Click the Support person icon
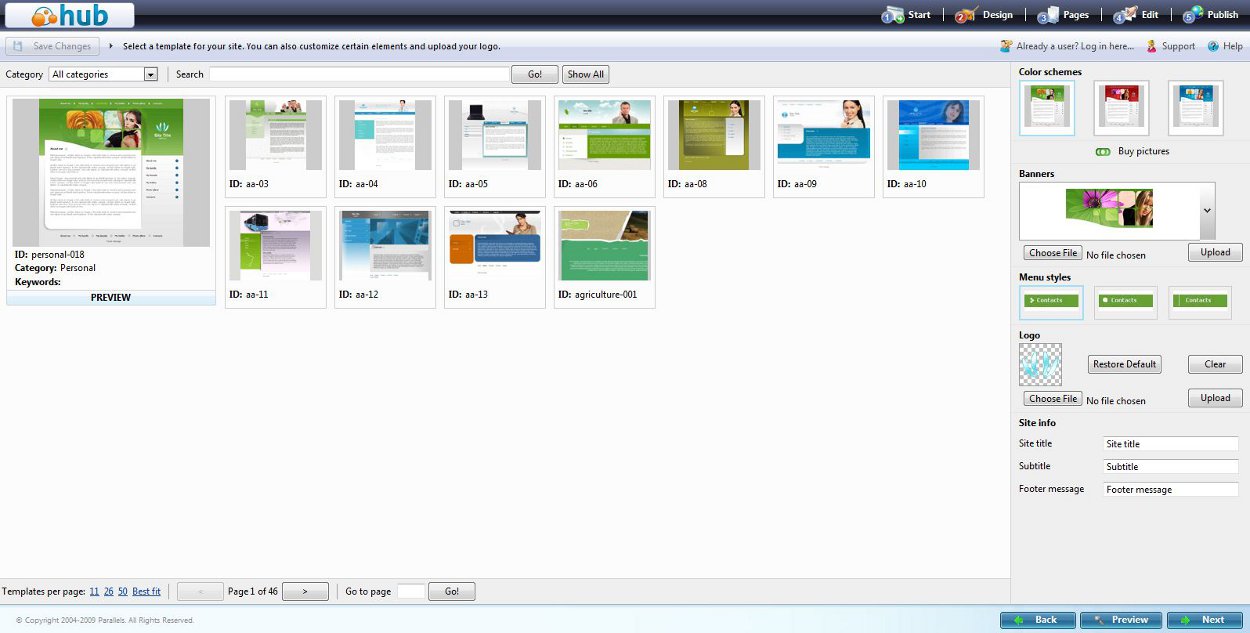The width and height of the screenshot is (1250, 633). point(1152,46)
